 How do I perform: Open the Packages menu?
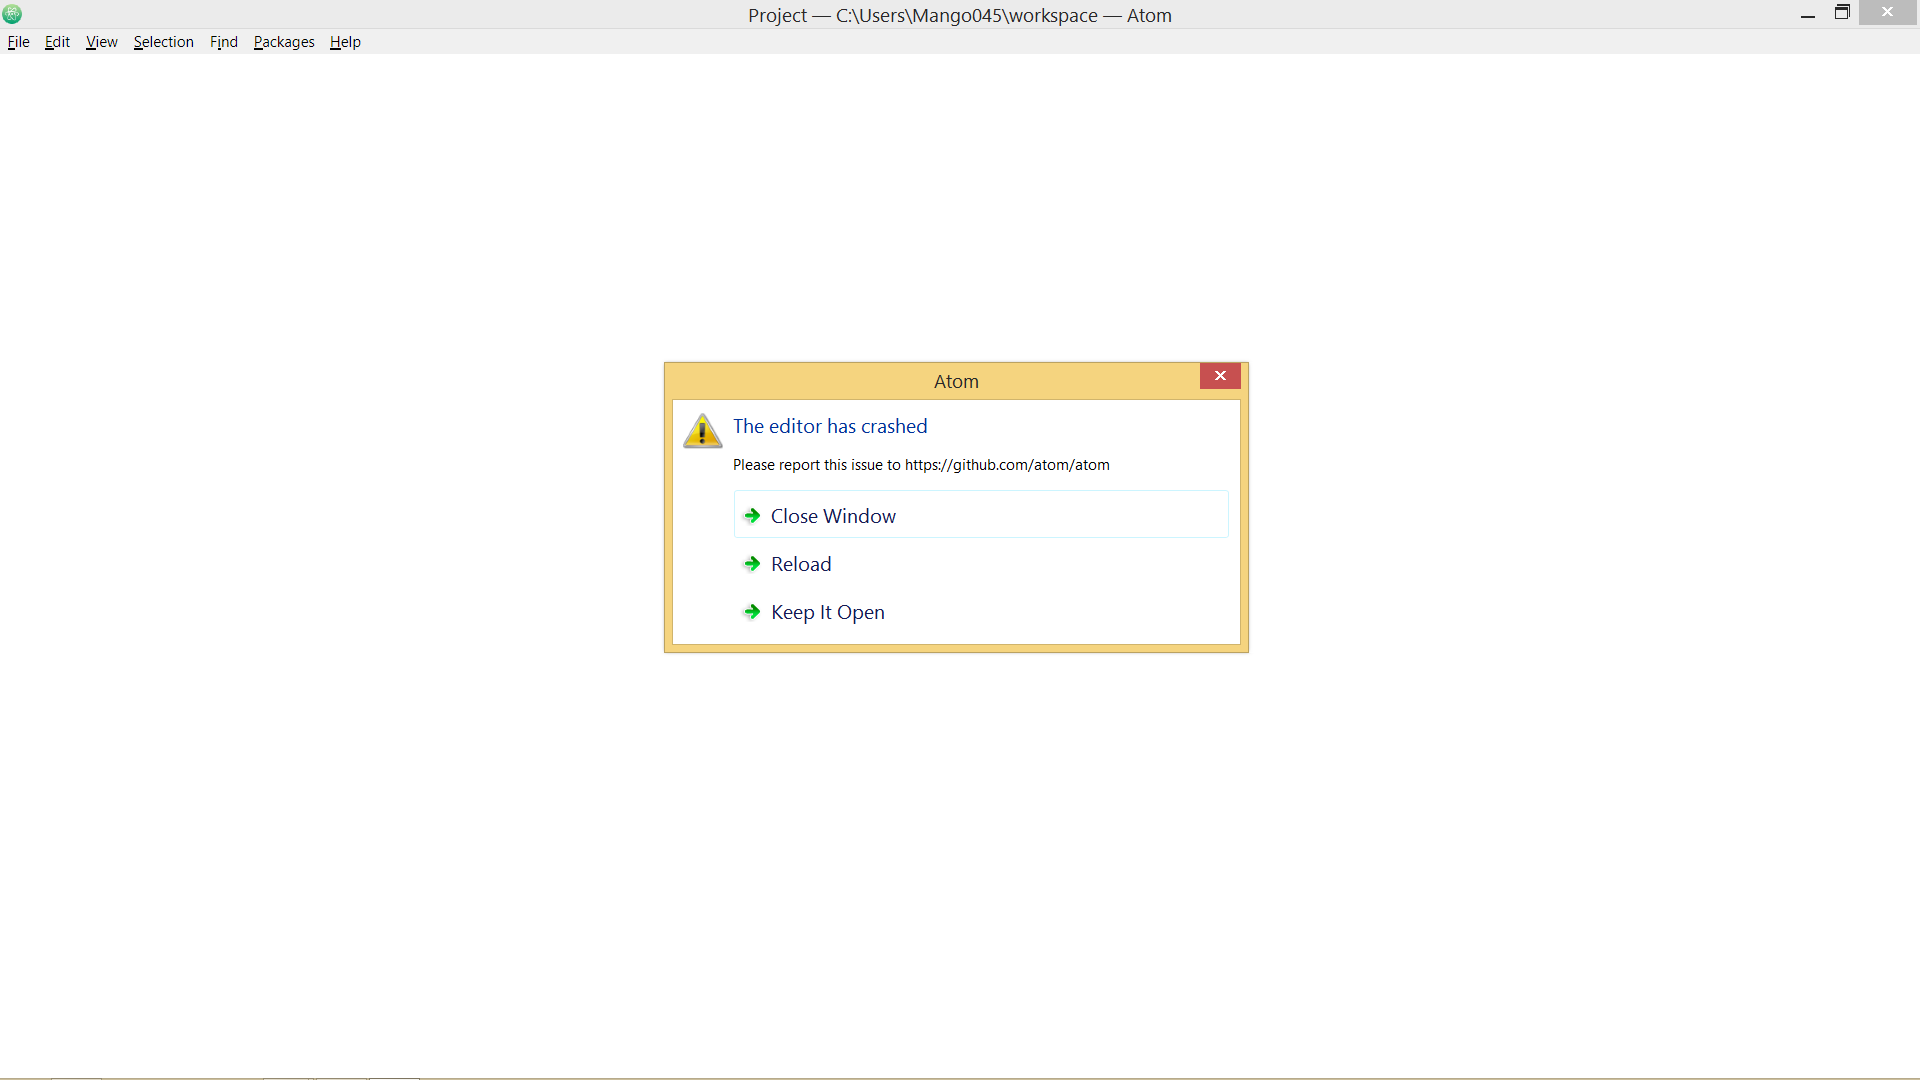tap(284, 41)
